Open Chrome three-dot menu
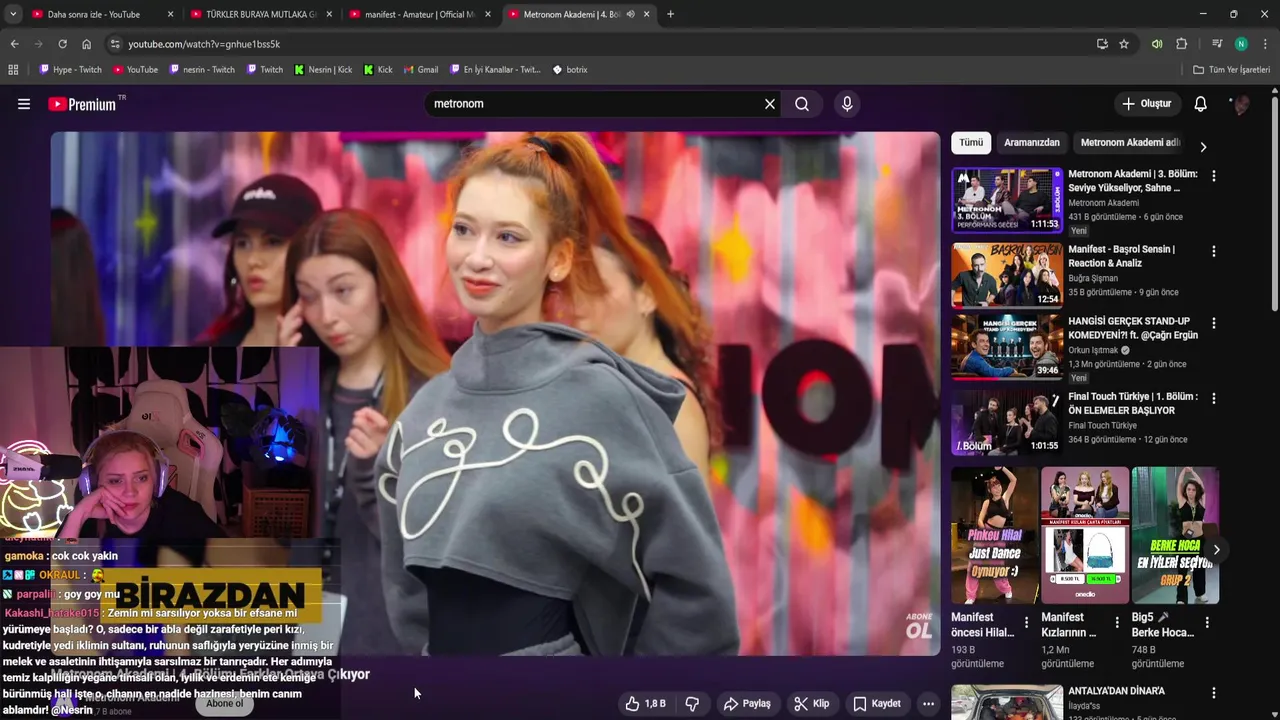 (1265, 44)
